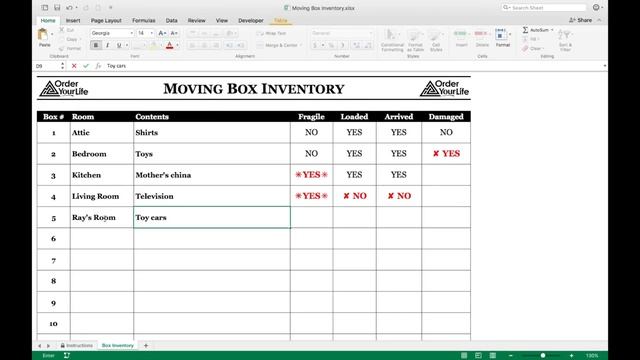Switch to Page Break Preview in status bar
The width and height of the screenshot is (640, 360).
(x=493, y=356)
